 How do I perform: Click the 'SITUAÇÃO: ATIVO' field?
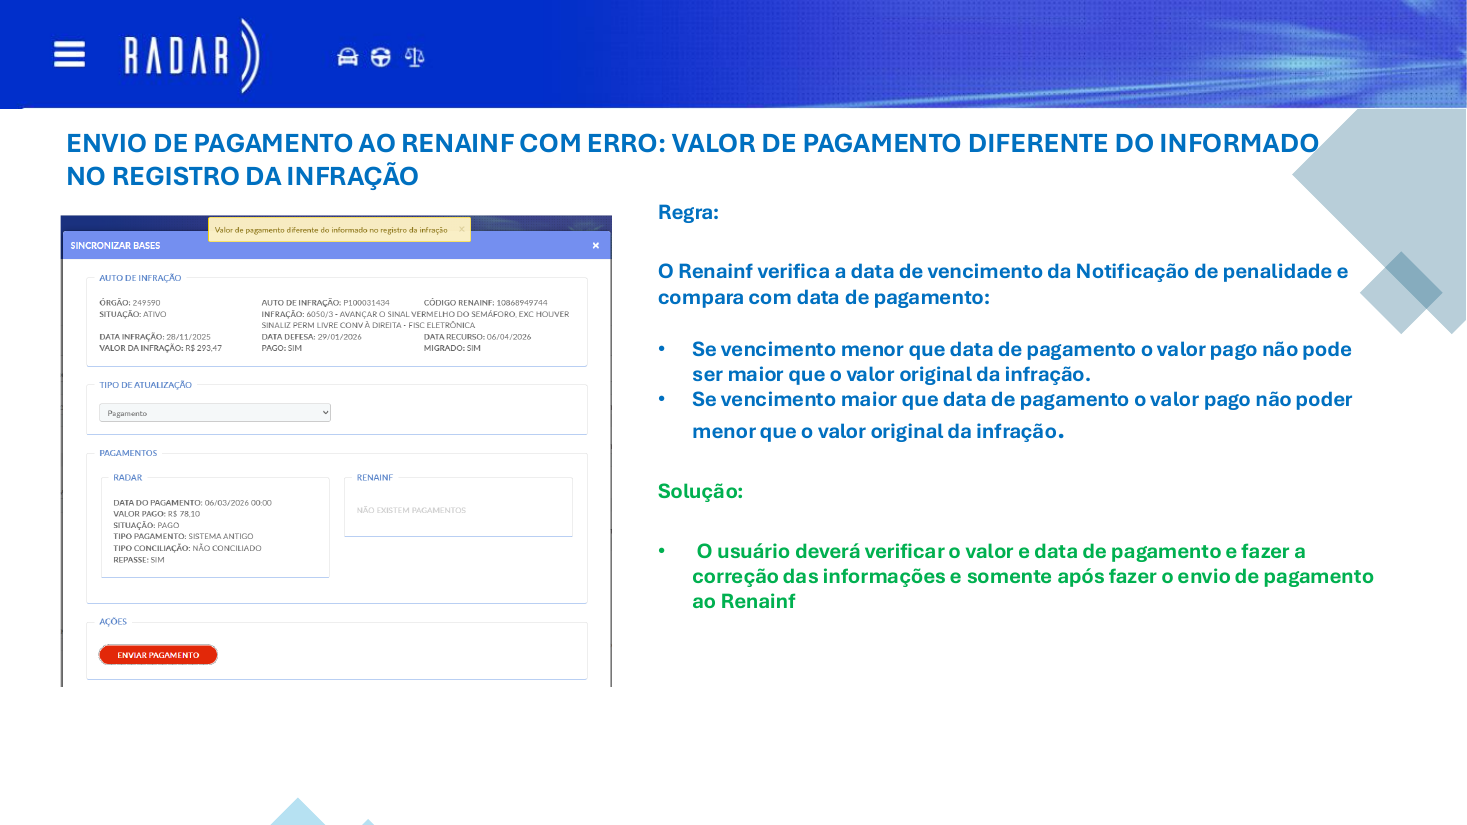[x=133, y=314]
